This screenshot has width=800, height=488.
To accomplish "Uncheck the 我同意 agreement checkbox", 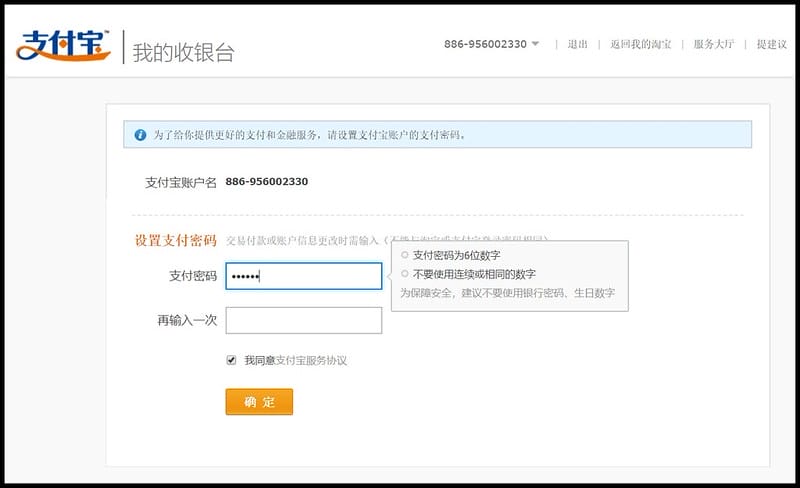I will [x=231, y=360].
